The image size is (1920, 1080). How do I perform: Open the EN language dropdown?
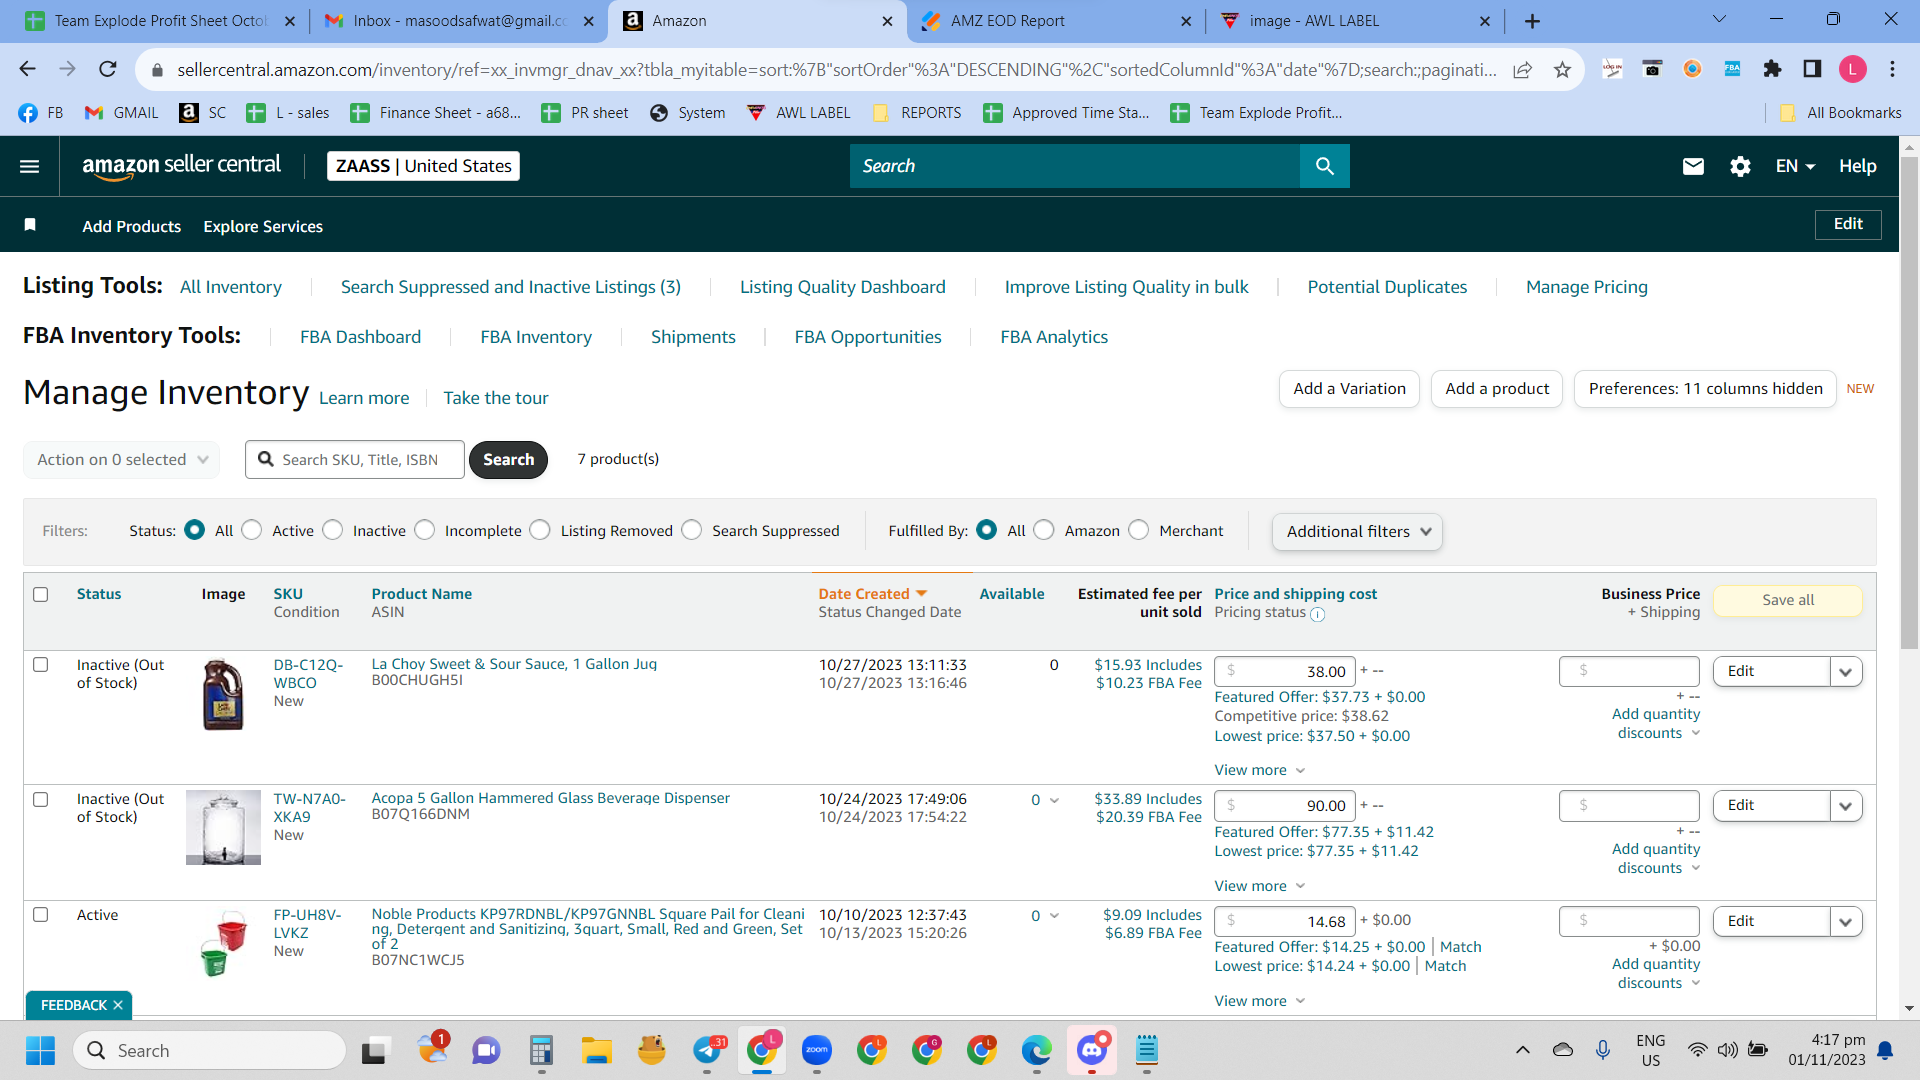tap(1795, 166)
